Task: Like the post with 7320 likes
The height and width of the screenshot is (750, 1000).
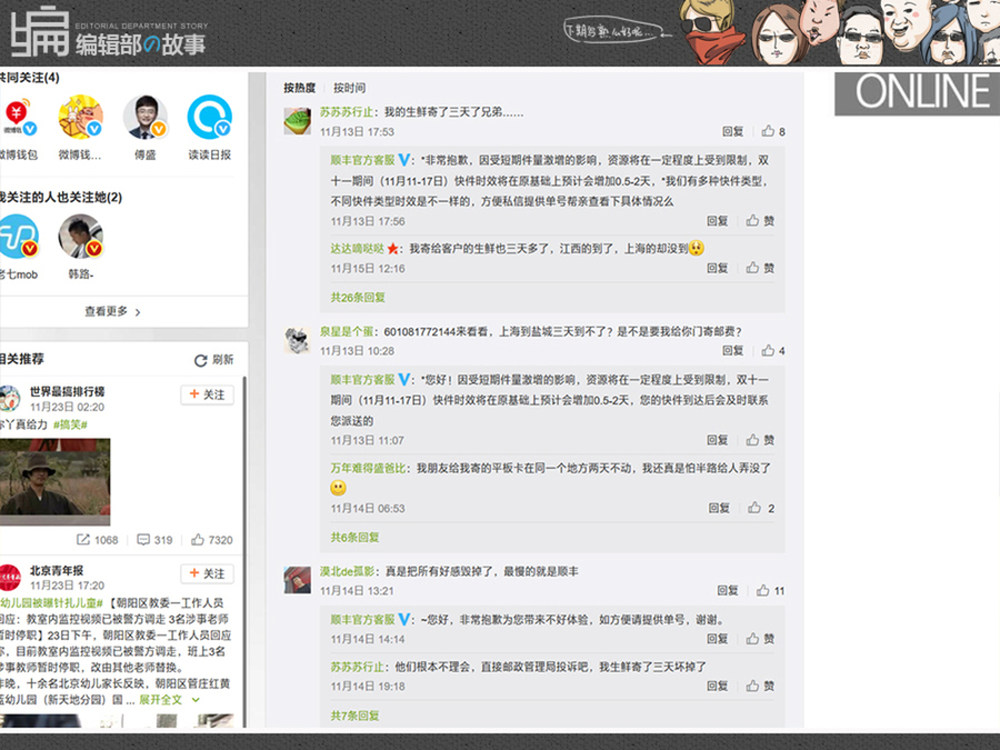Action: pyautogui.click(x=212, y=540)
